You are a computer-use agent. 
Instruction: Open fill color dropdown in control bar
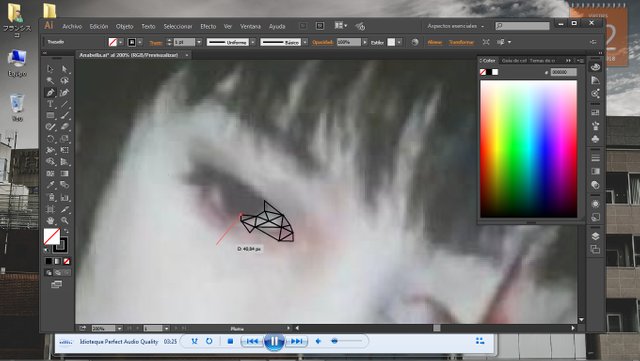pyautogui.click(x=121, y=42)
